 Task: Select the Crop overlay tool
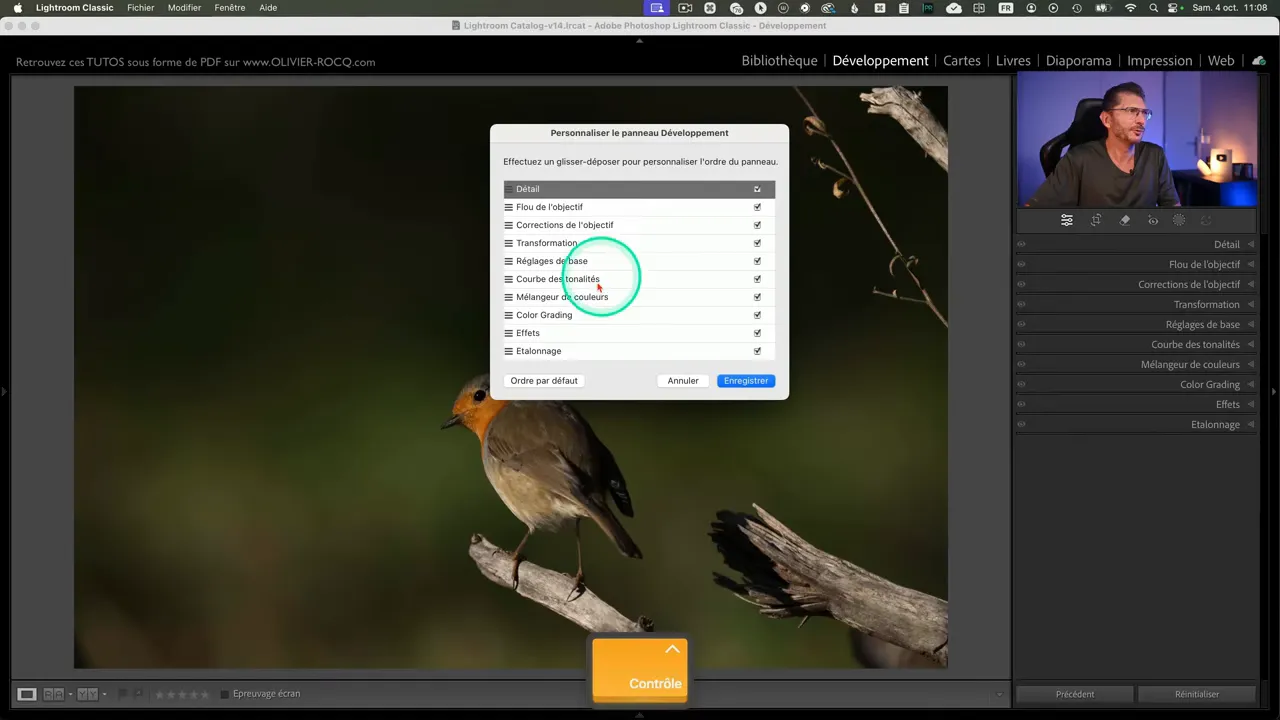pyautogui.click(x=1096, y=221)
